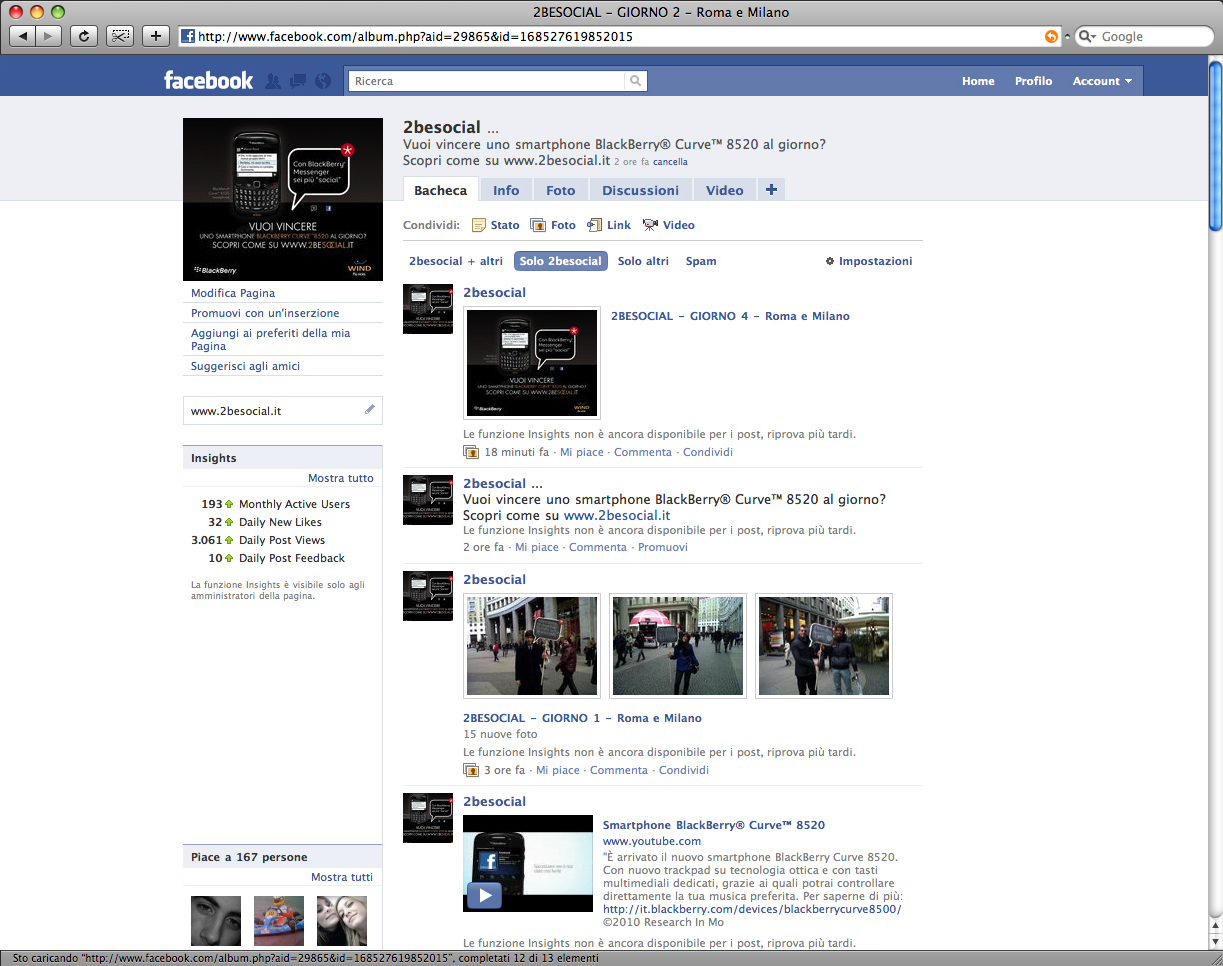Go forward using the browser forward arrow

[48, 37]
